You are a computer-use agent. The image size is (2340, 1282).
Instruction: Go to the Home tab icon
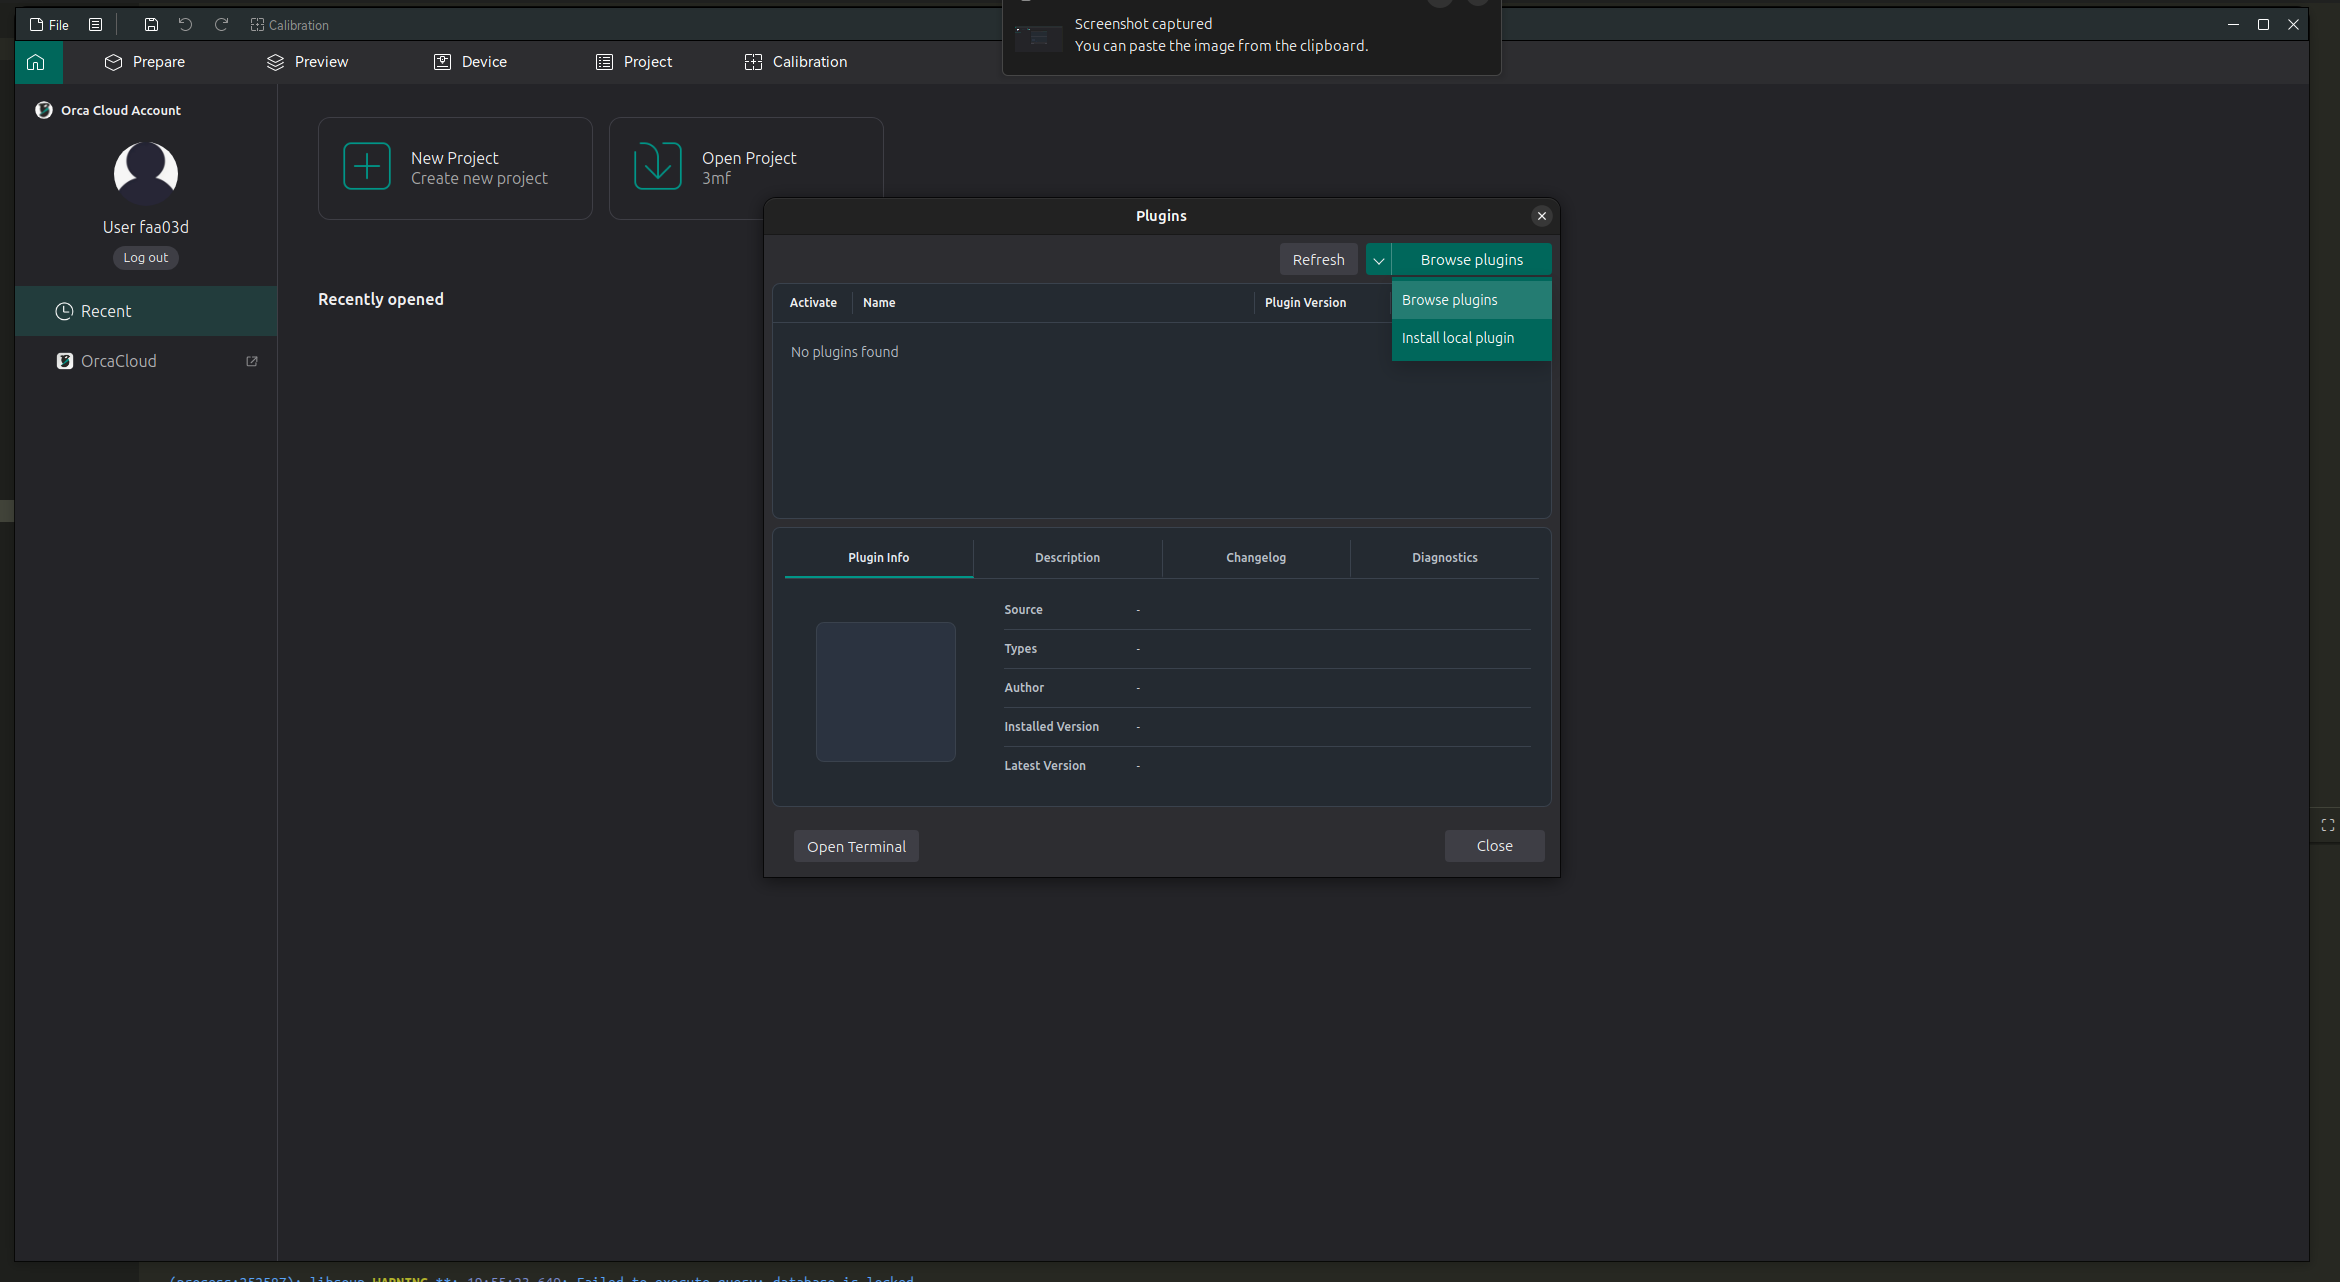[x=37, y=62]
